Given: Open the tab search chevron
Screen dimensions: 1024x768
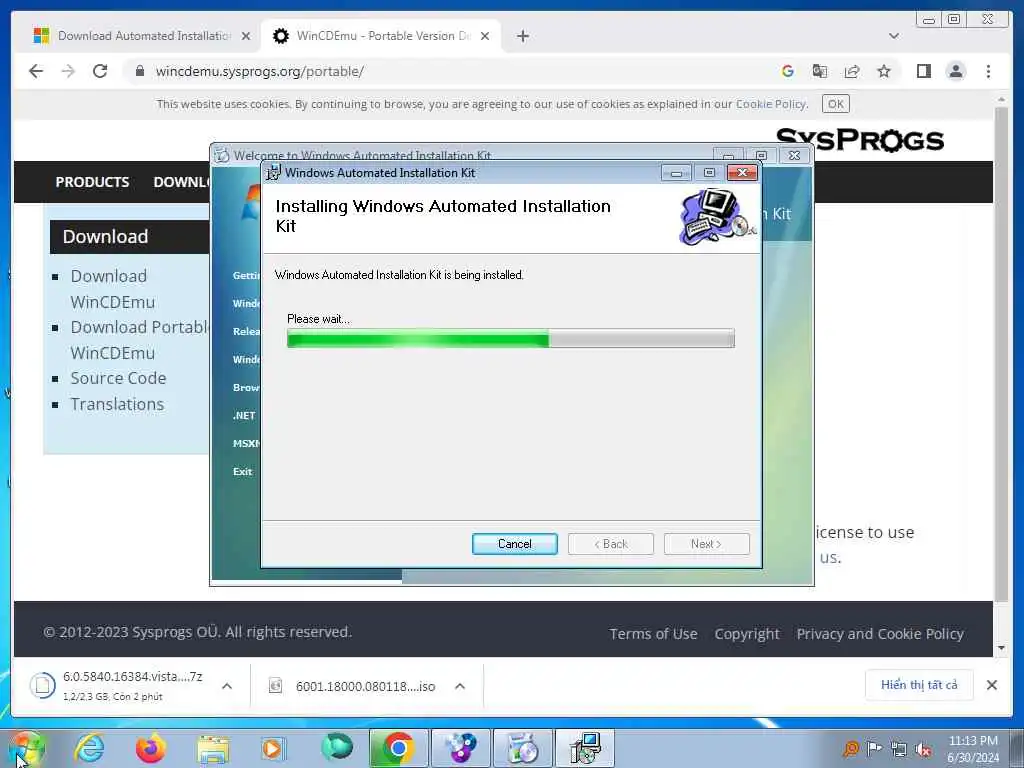Looking at the screenshot, I should click(893, 36).
